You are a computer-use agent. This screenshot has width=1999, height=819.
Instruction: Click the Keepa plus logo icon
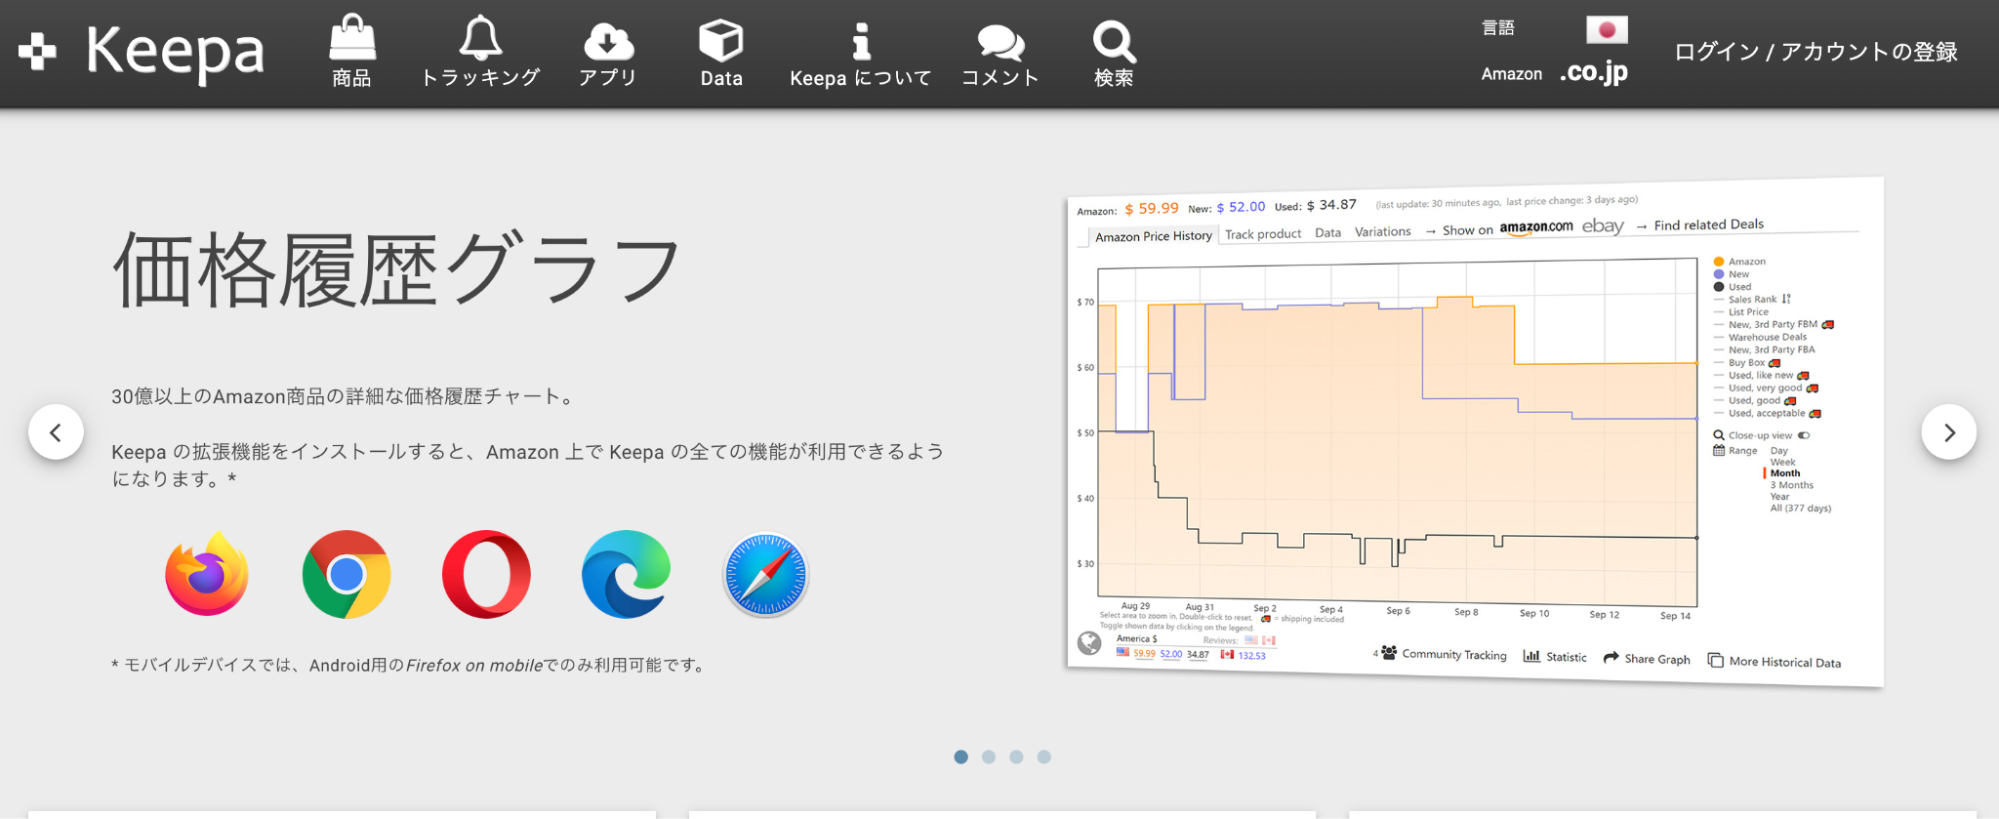tap(37, 52)
